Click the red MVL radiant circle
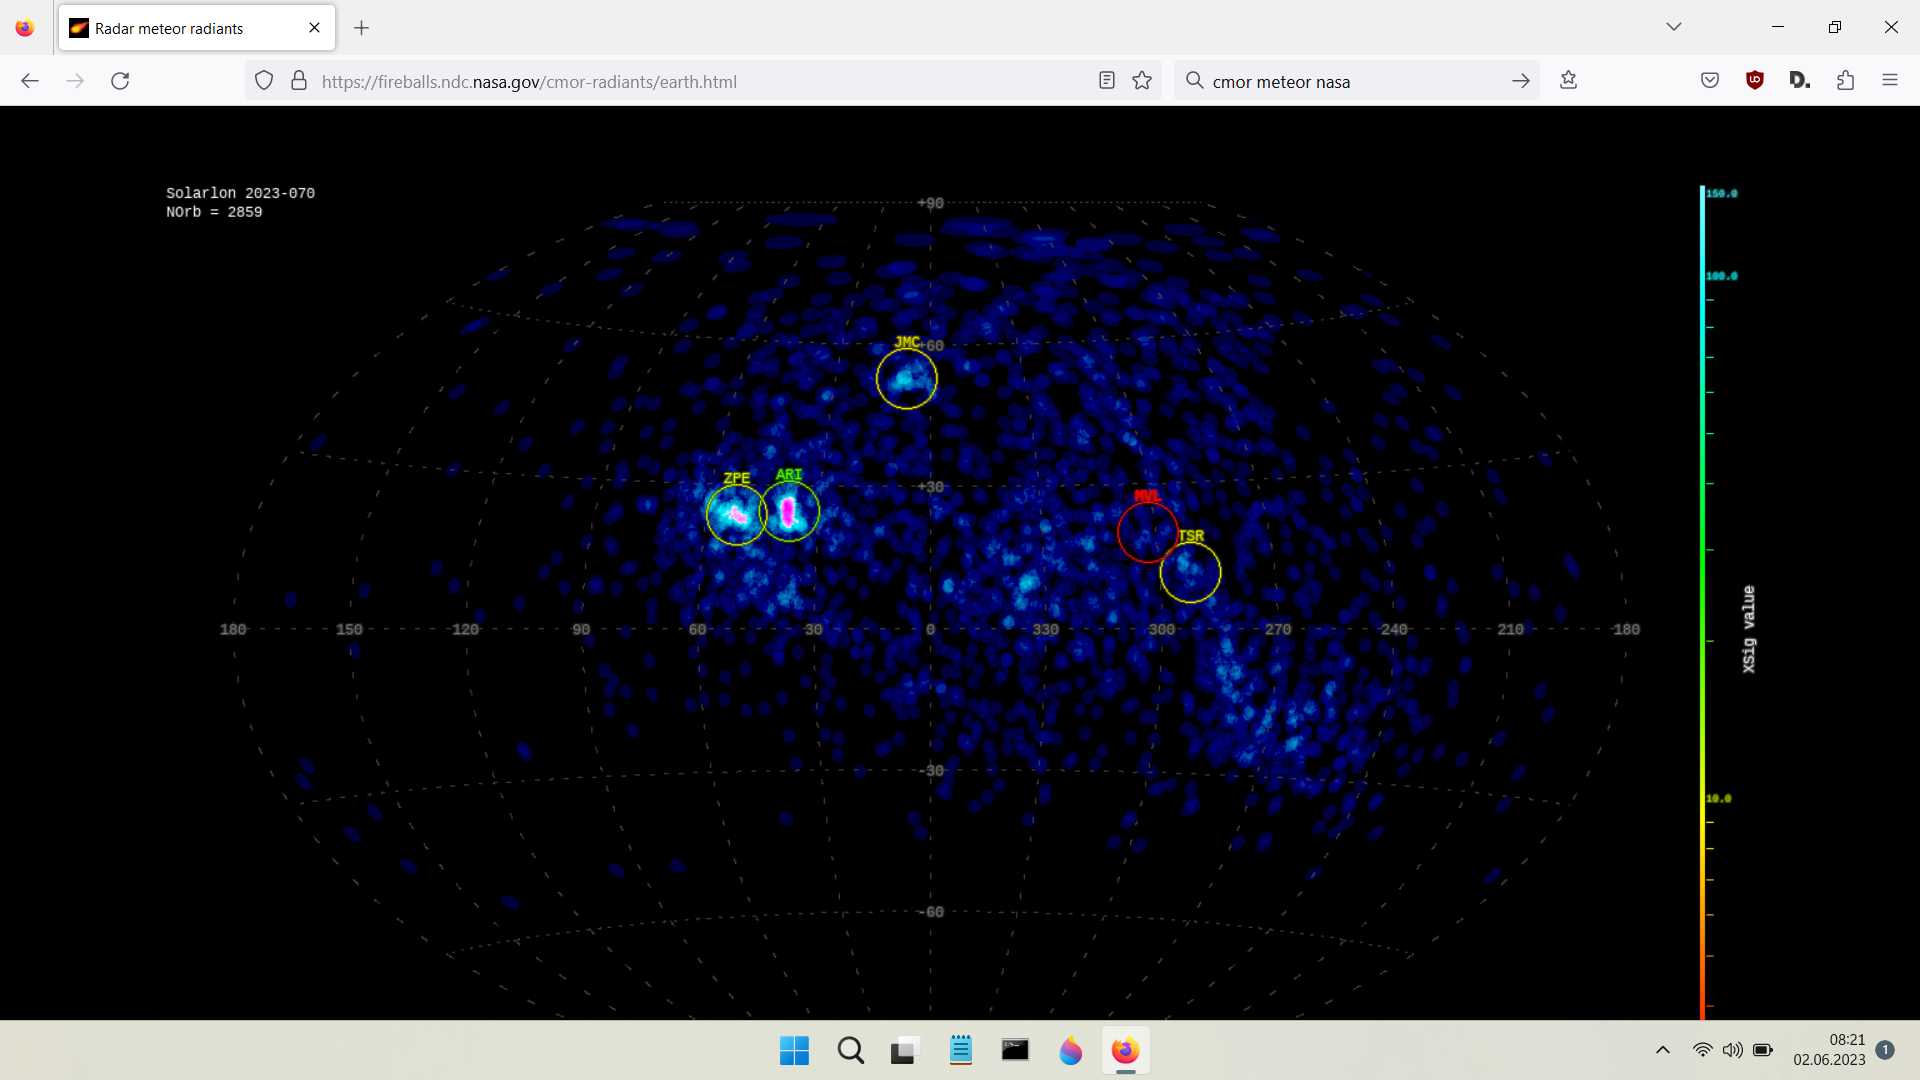 click(x=1147, y=532)
